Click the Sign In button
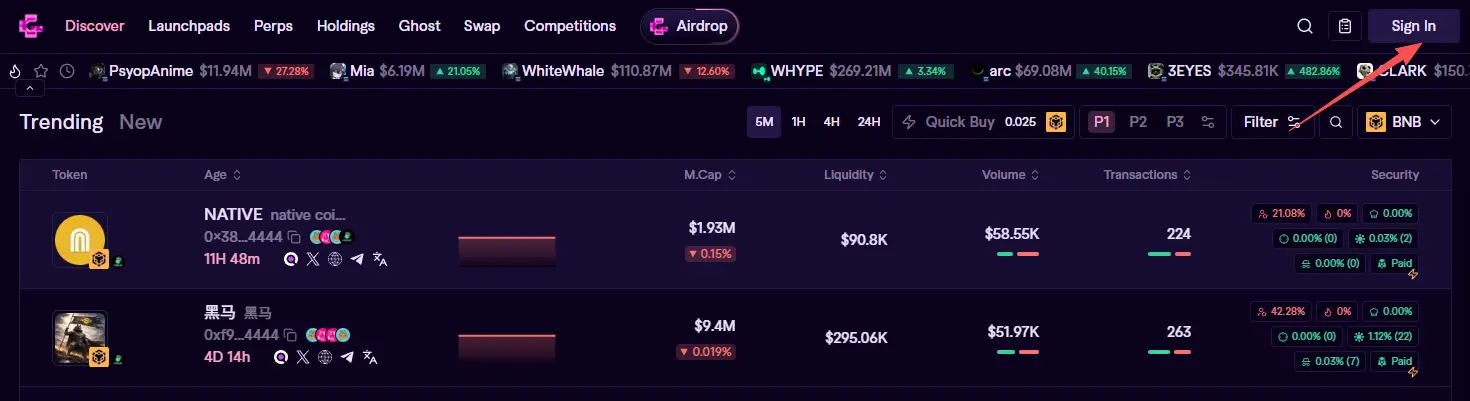Screen dimensions: 1470x401 1413,26
